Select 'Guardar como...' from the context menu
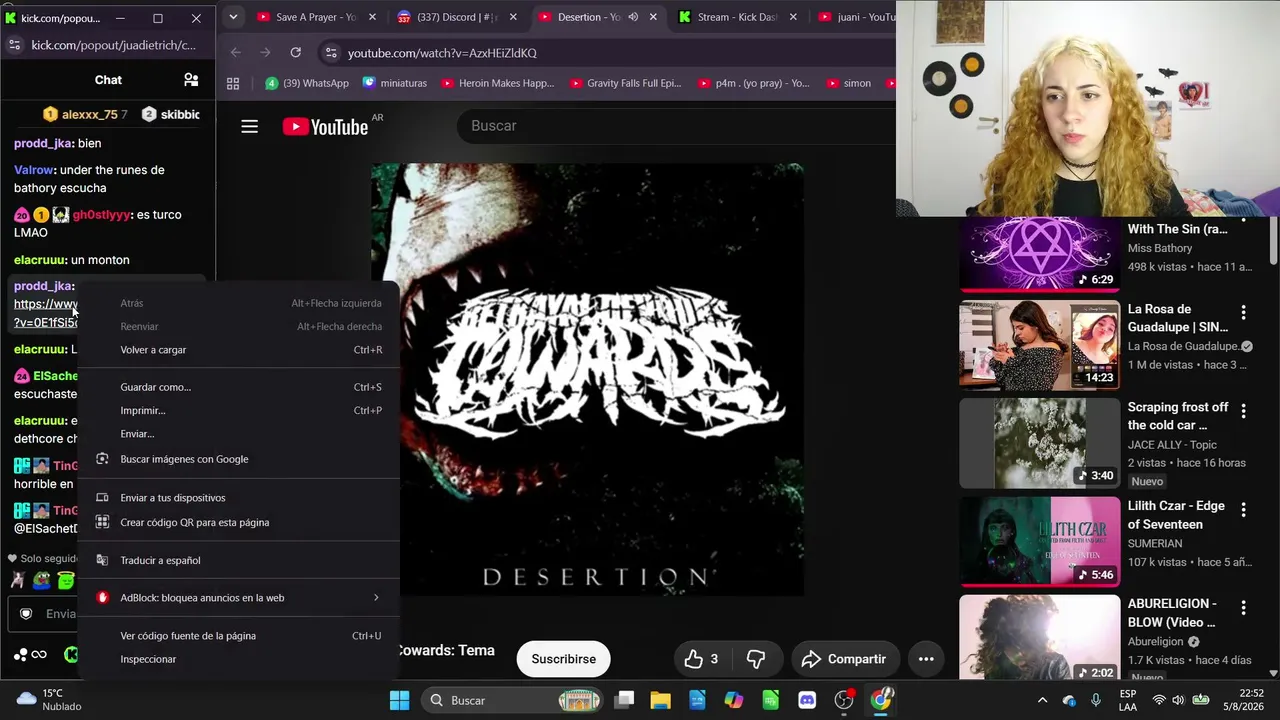1280x720 pixels. (x=239, y=387)
